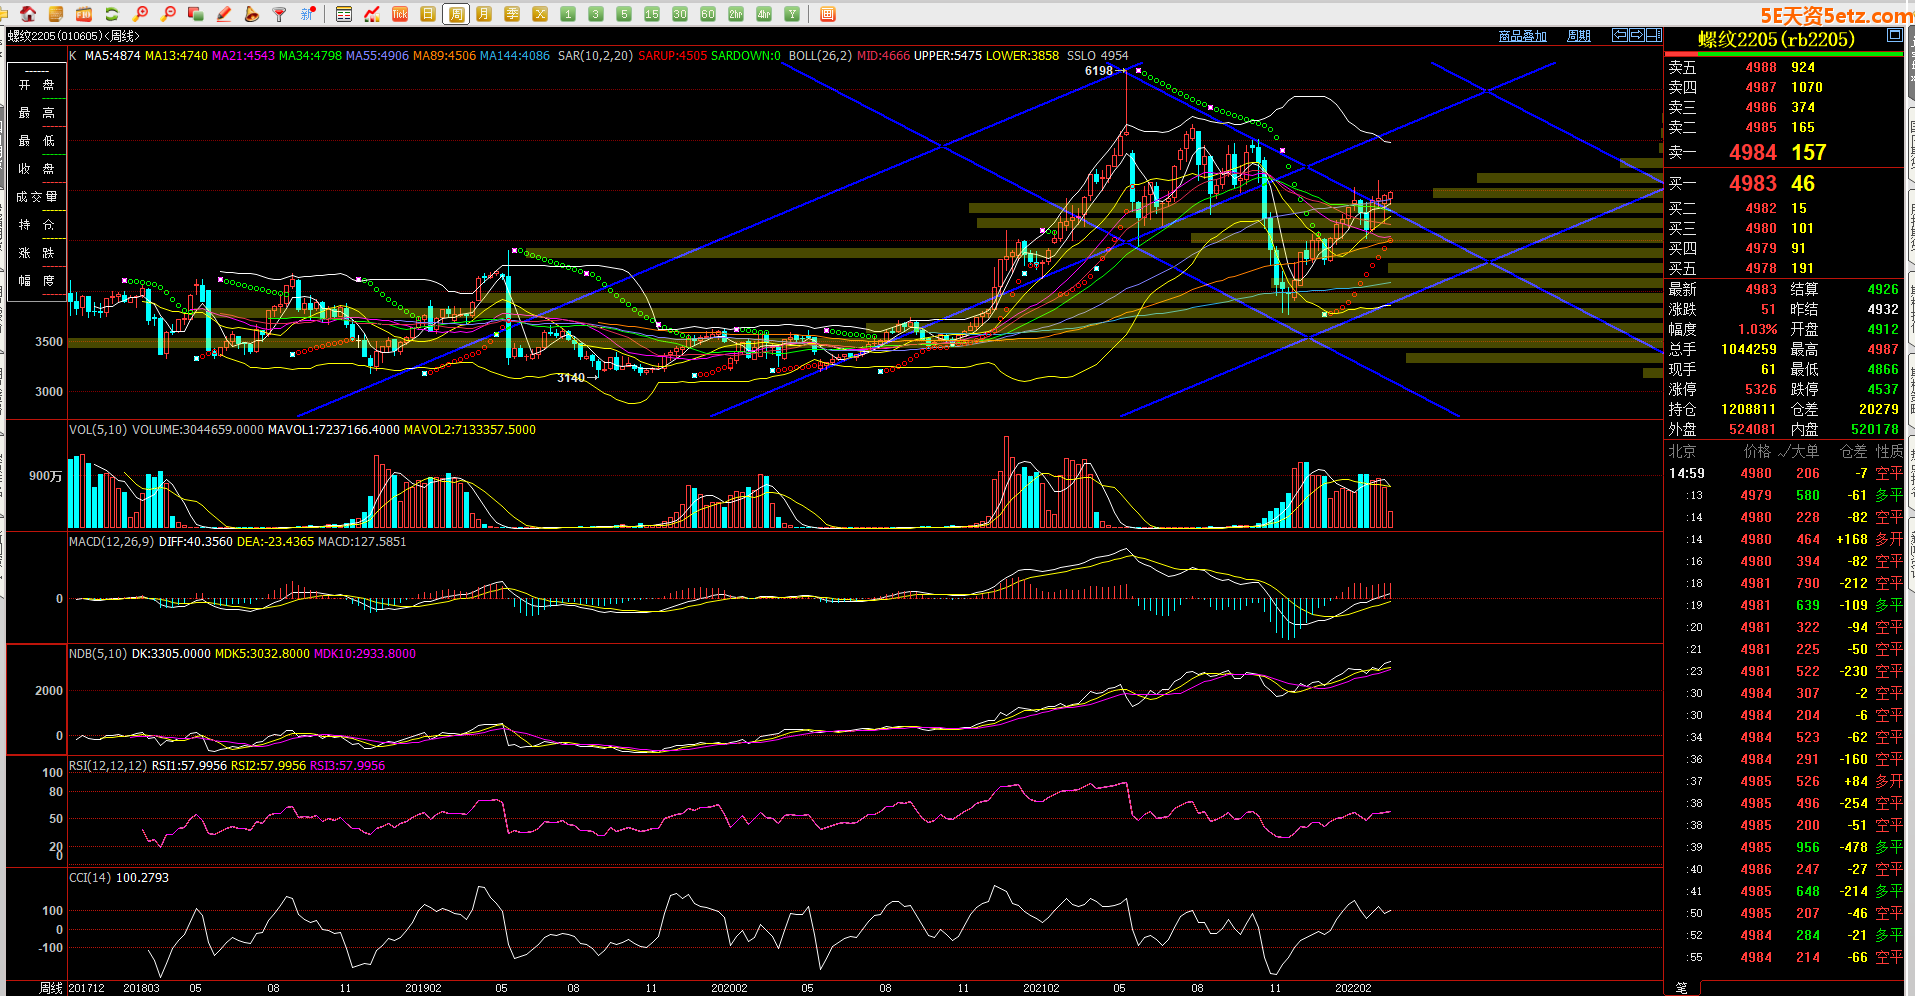Screen dimensions: 1915x996
Task: Click the 商品叠加 overlay link
Action: pos(1522,36)
